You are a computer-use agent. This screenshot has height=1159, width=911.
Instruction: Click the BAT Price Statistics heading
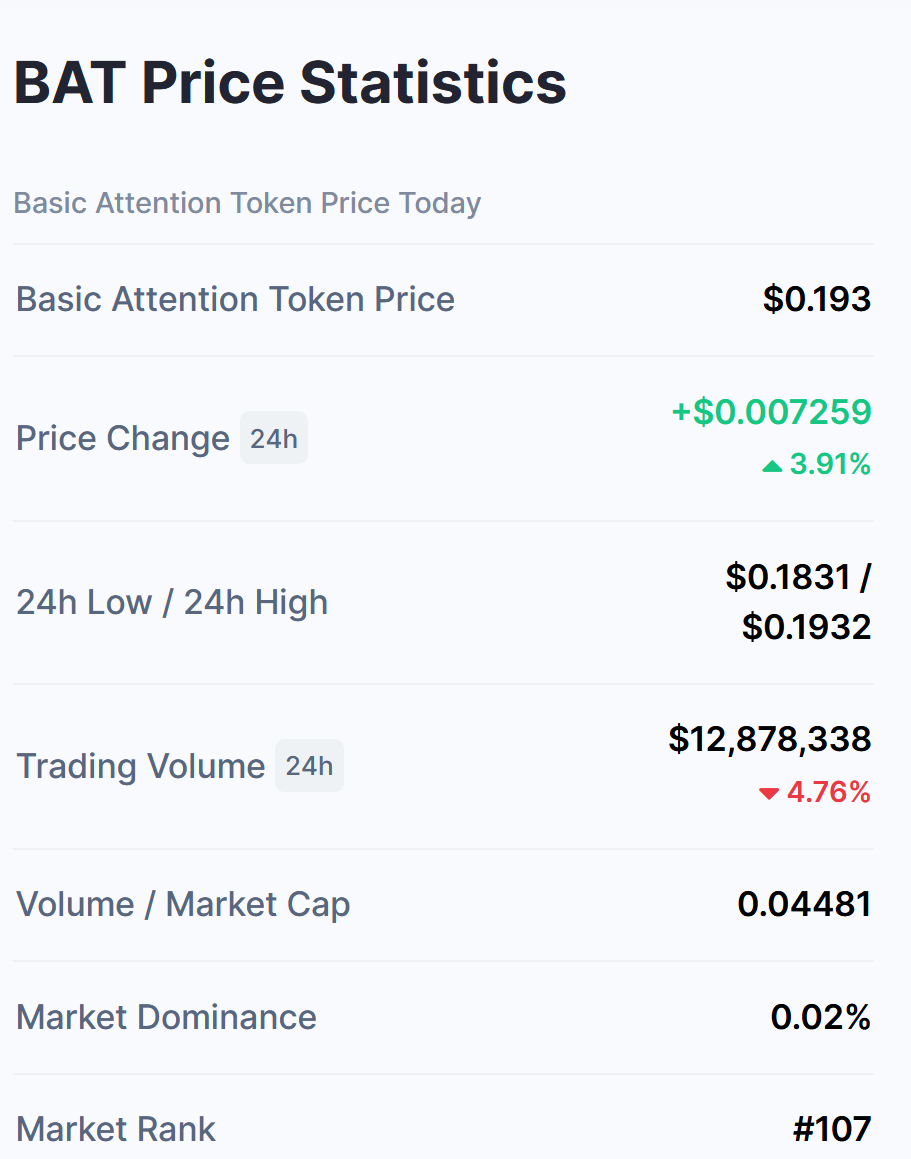290,82
